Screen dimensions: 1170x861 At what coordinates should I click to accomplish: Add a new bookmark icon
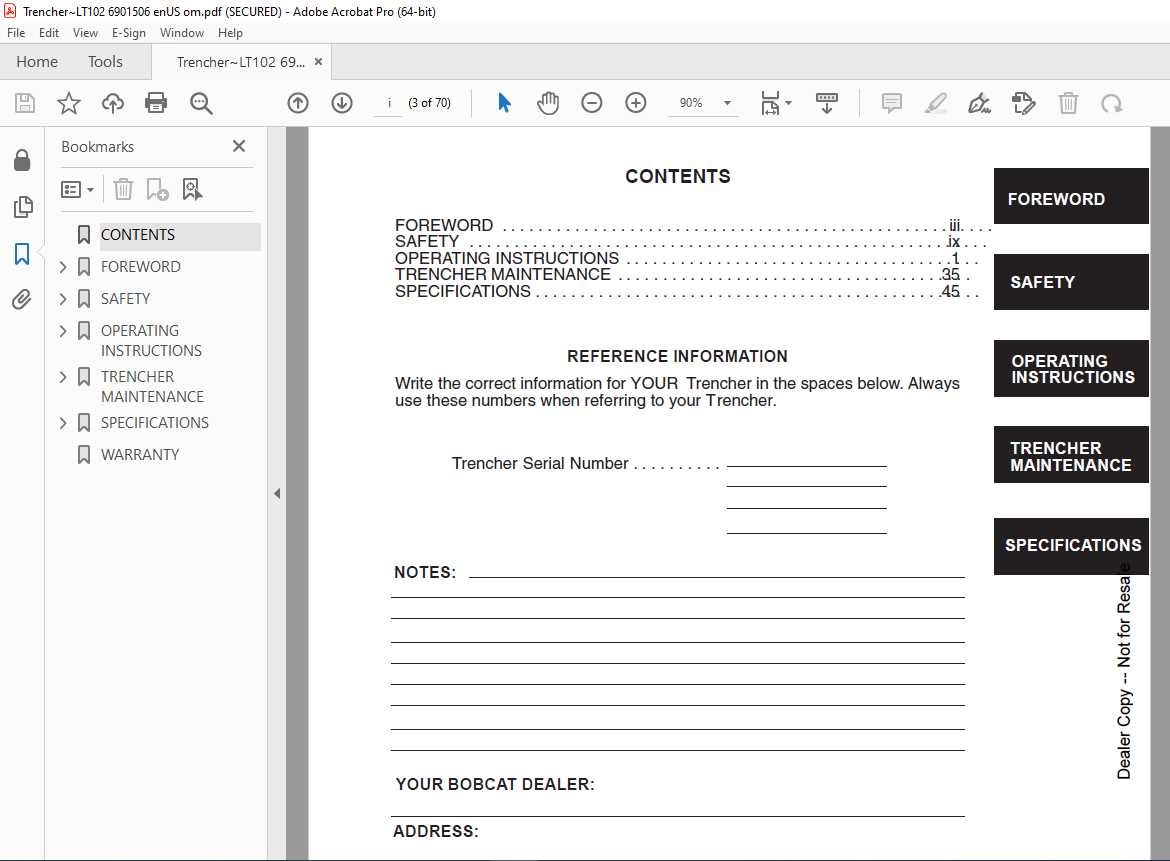coord(157,190)
